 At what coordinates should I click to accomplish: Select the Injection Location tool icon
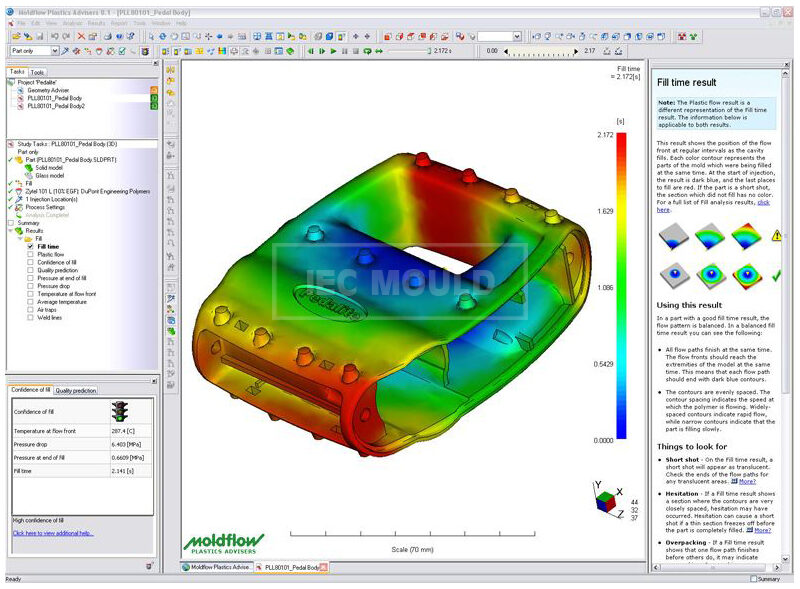pyautogui.click(x=65, y=49)
